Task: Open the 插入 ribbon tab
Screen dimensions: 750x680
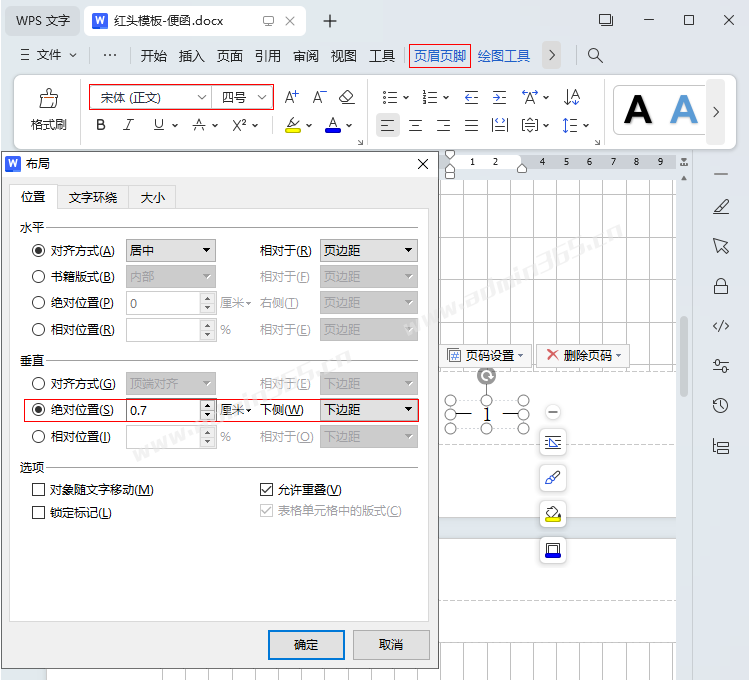Action: (191, 56)
